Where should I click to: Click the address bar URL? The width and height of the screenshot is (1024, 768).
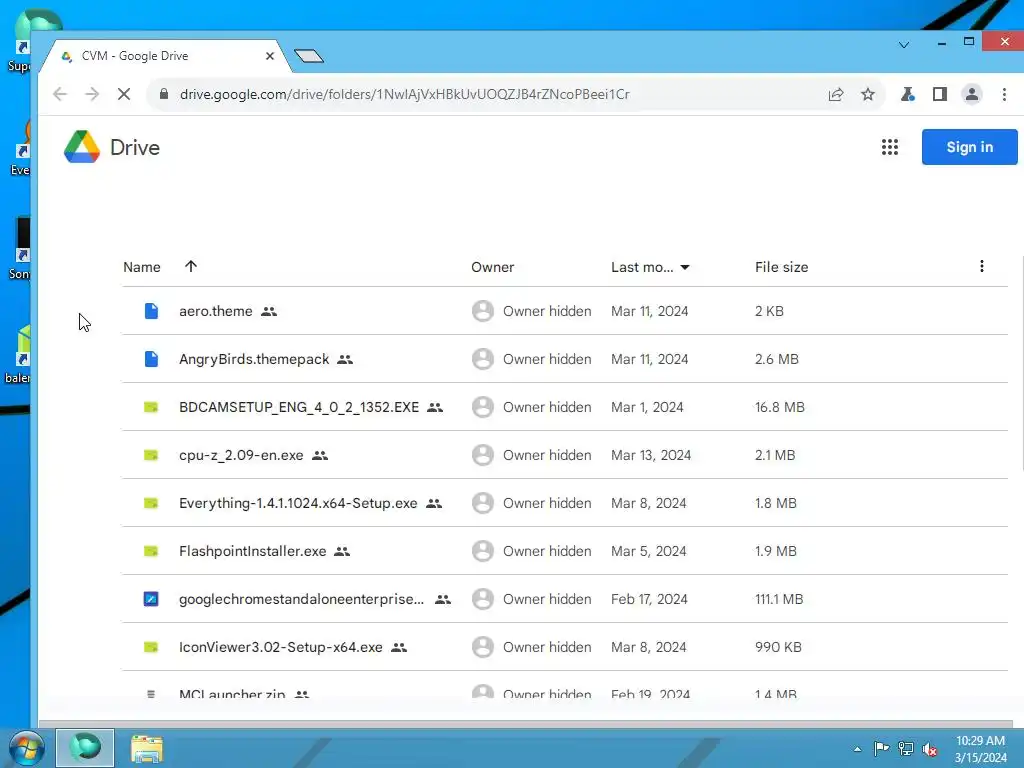pos(404,94)
